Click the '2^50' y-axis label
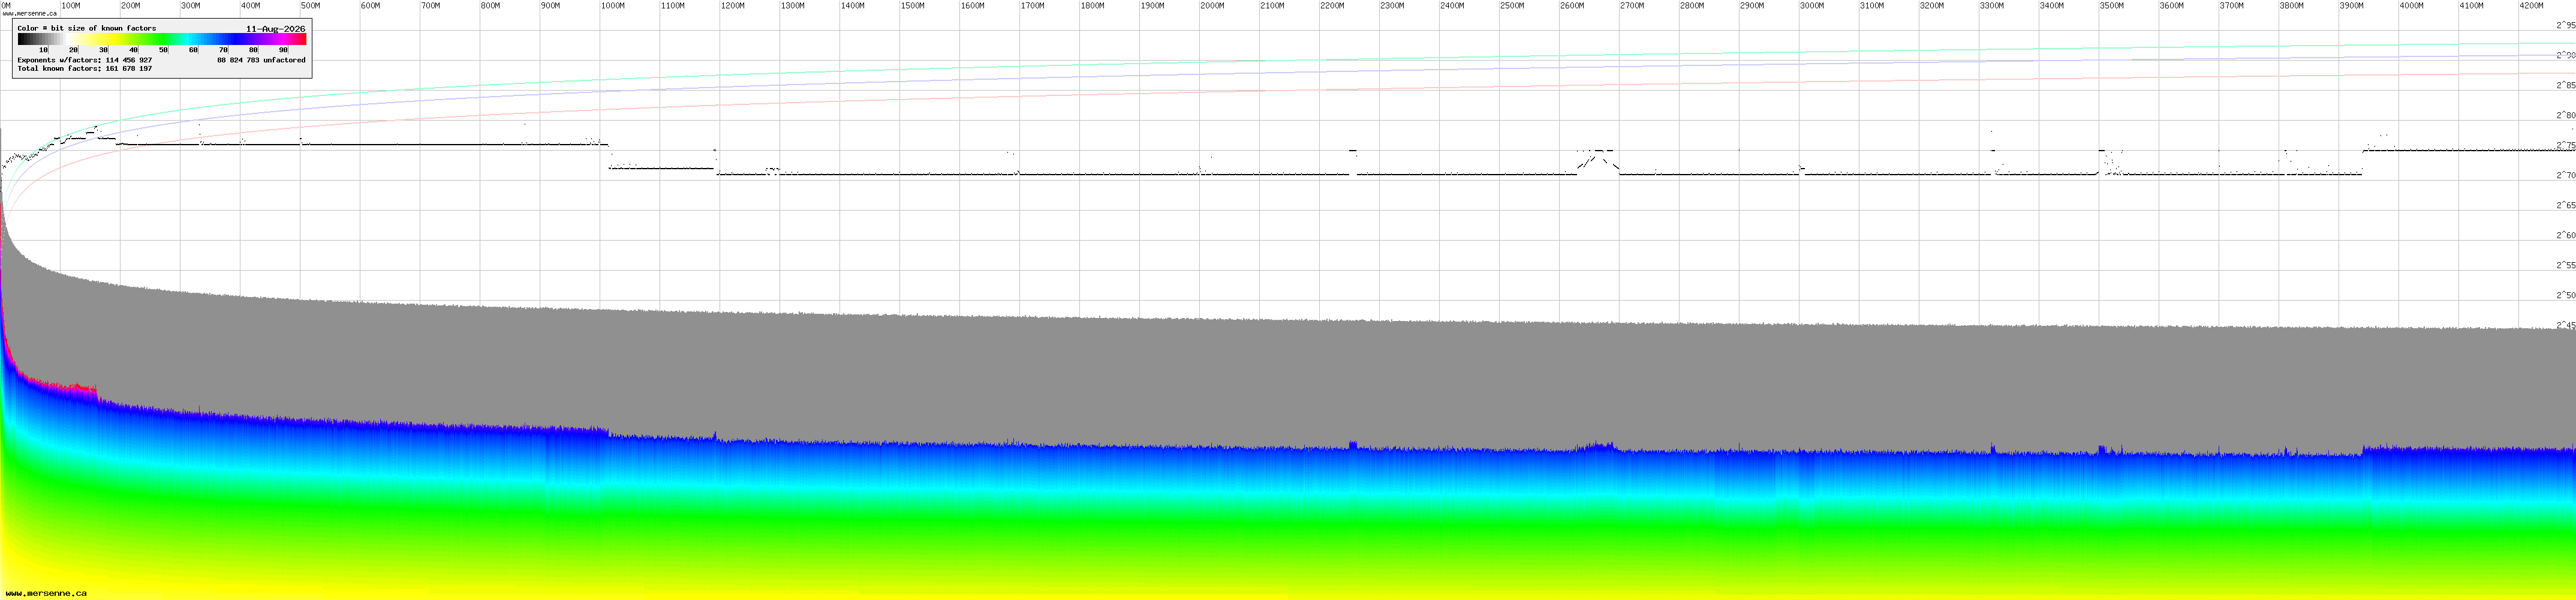The height and width of the screenshot is (600, 2576). click(2566, 295)
